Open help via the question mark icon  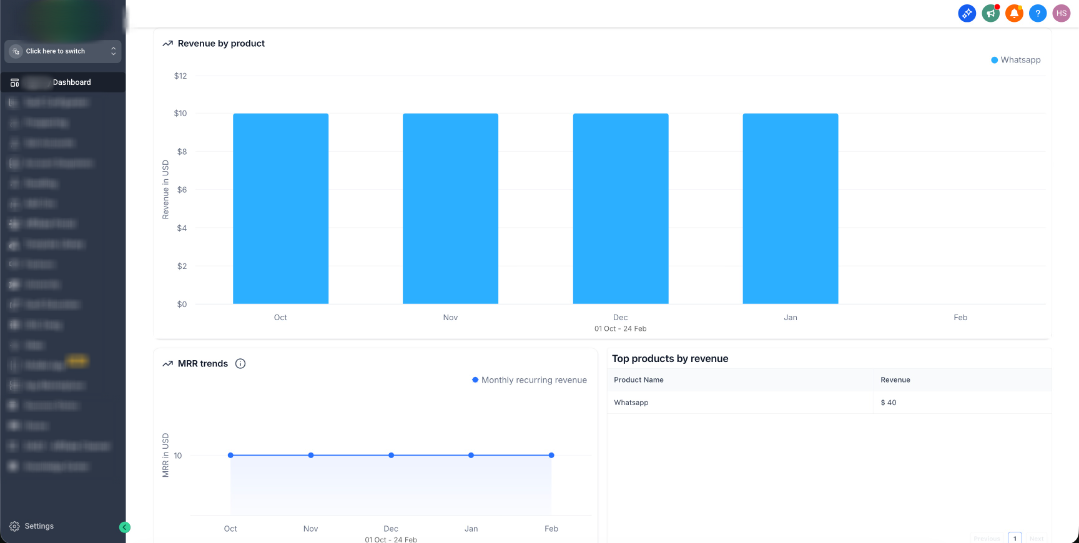tap(1038, 12)
